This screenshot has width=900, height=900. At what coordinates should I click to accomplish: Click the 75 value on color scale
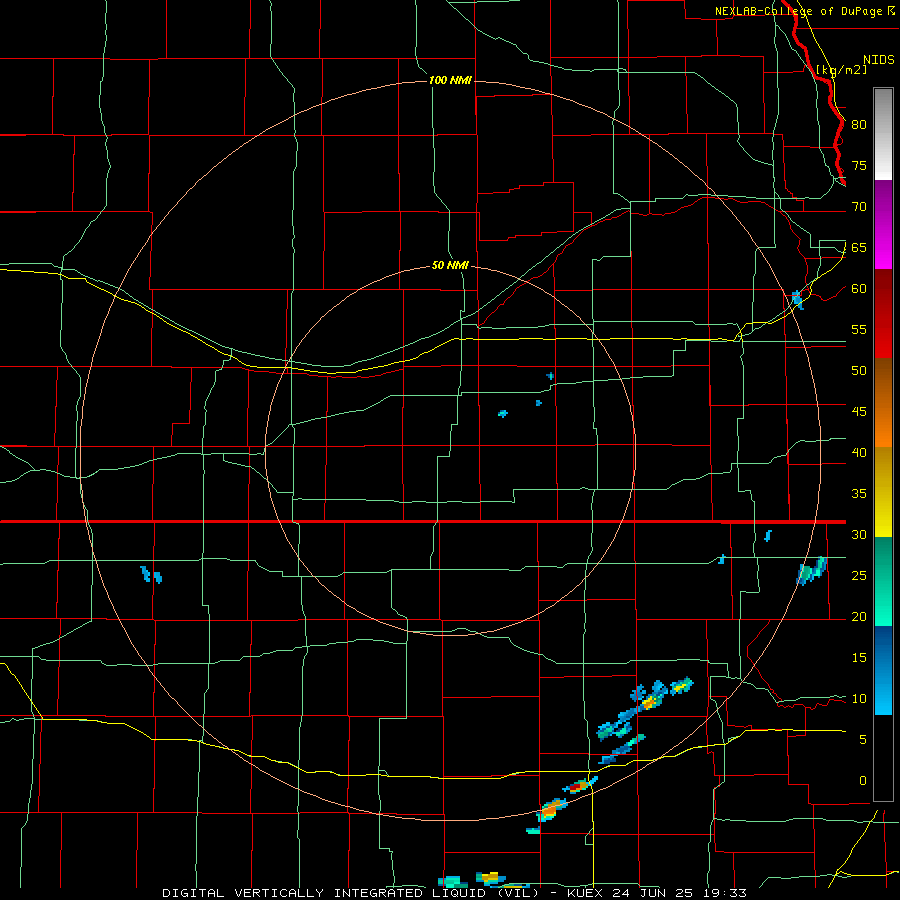(859, 166)
